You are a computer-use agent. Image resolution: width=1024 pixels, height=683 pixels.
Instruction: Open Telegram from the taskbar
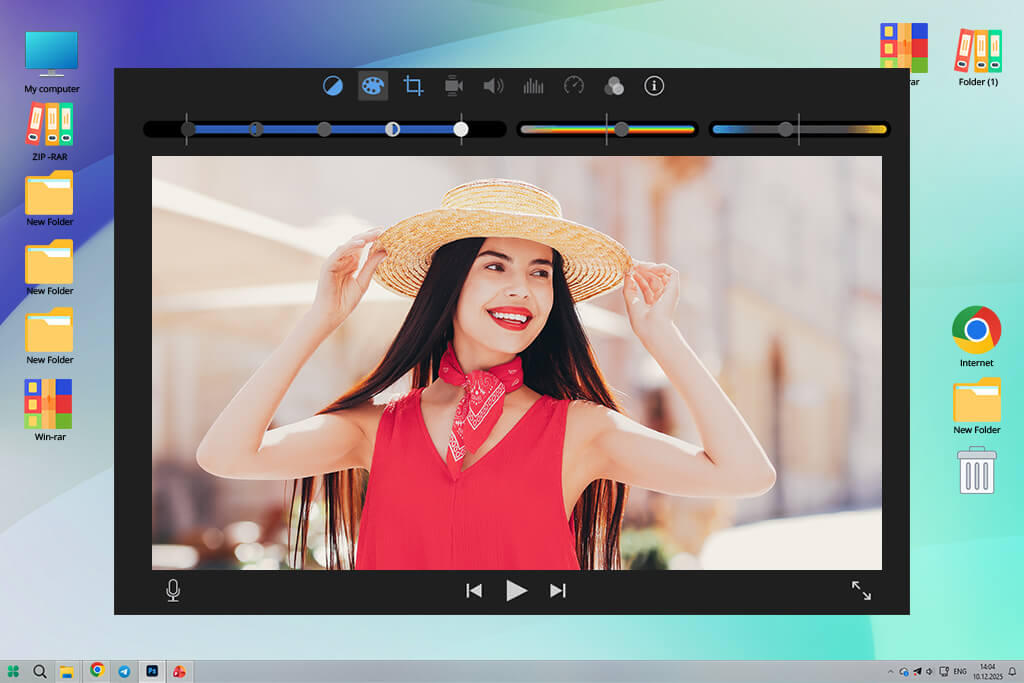pyautogui.click(x=124, y=671)
